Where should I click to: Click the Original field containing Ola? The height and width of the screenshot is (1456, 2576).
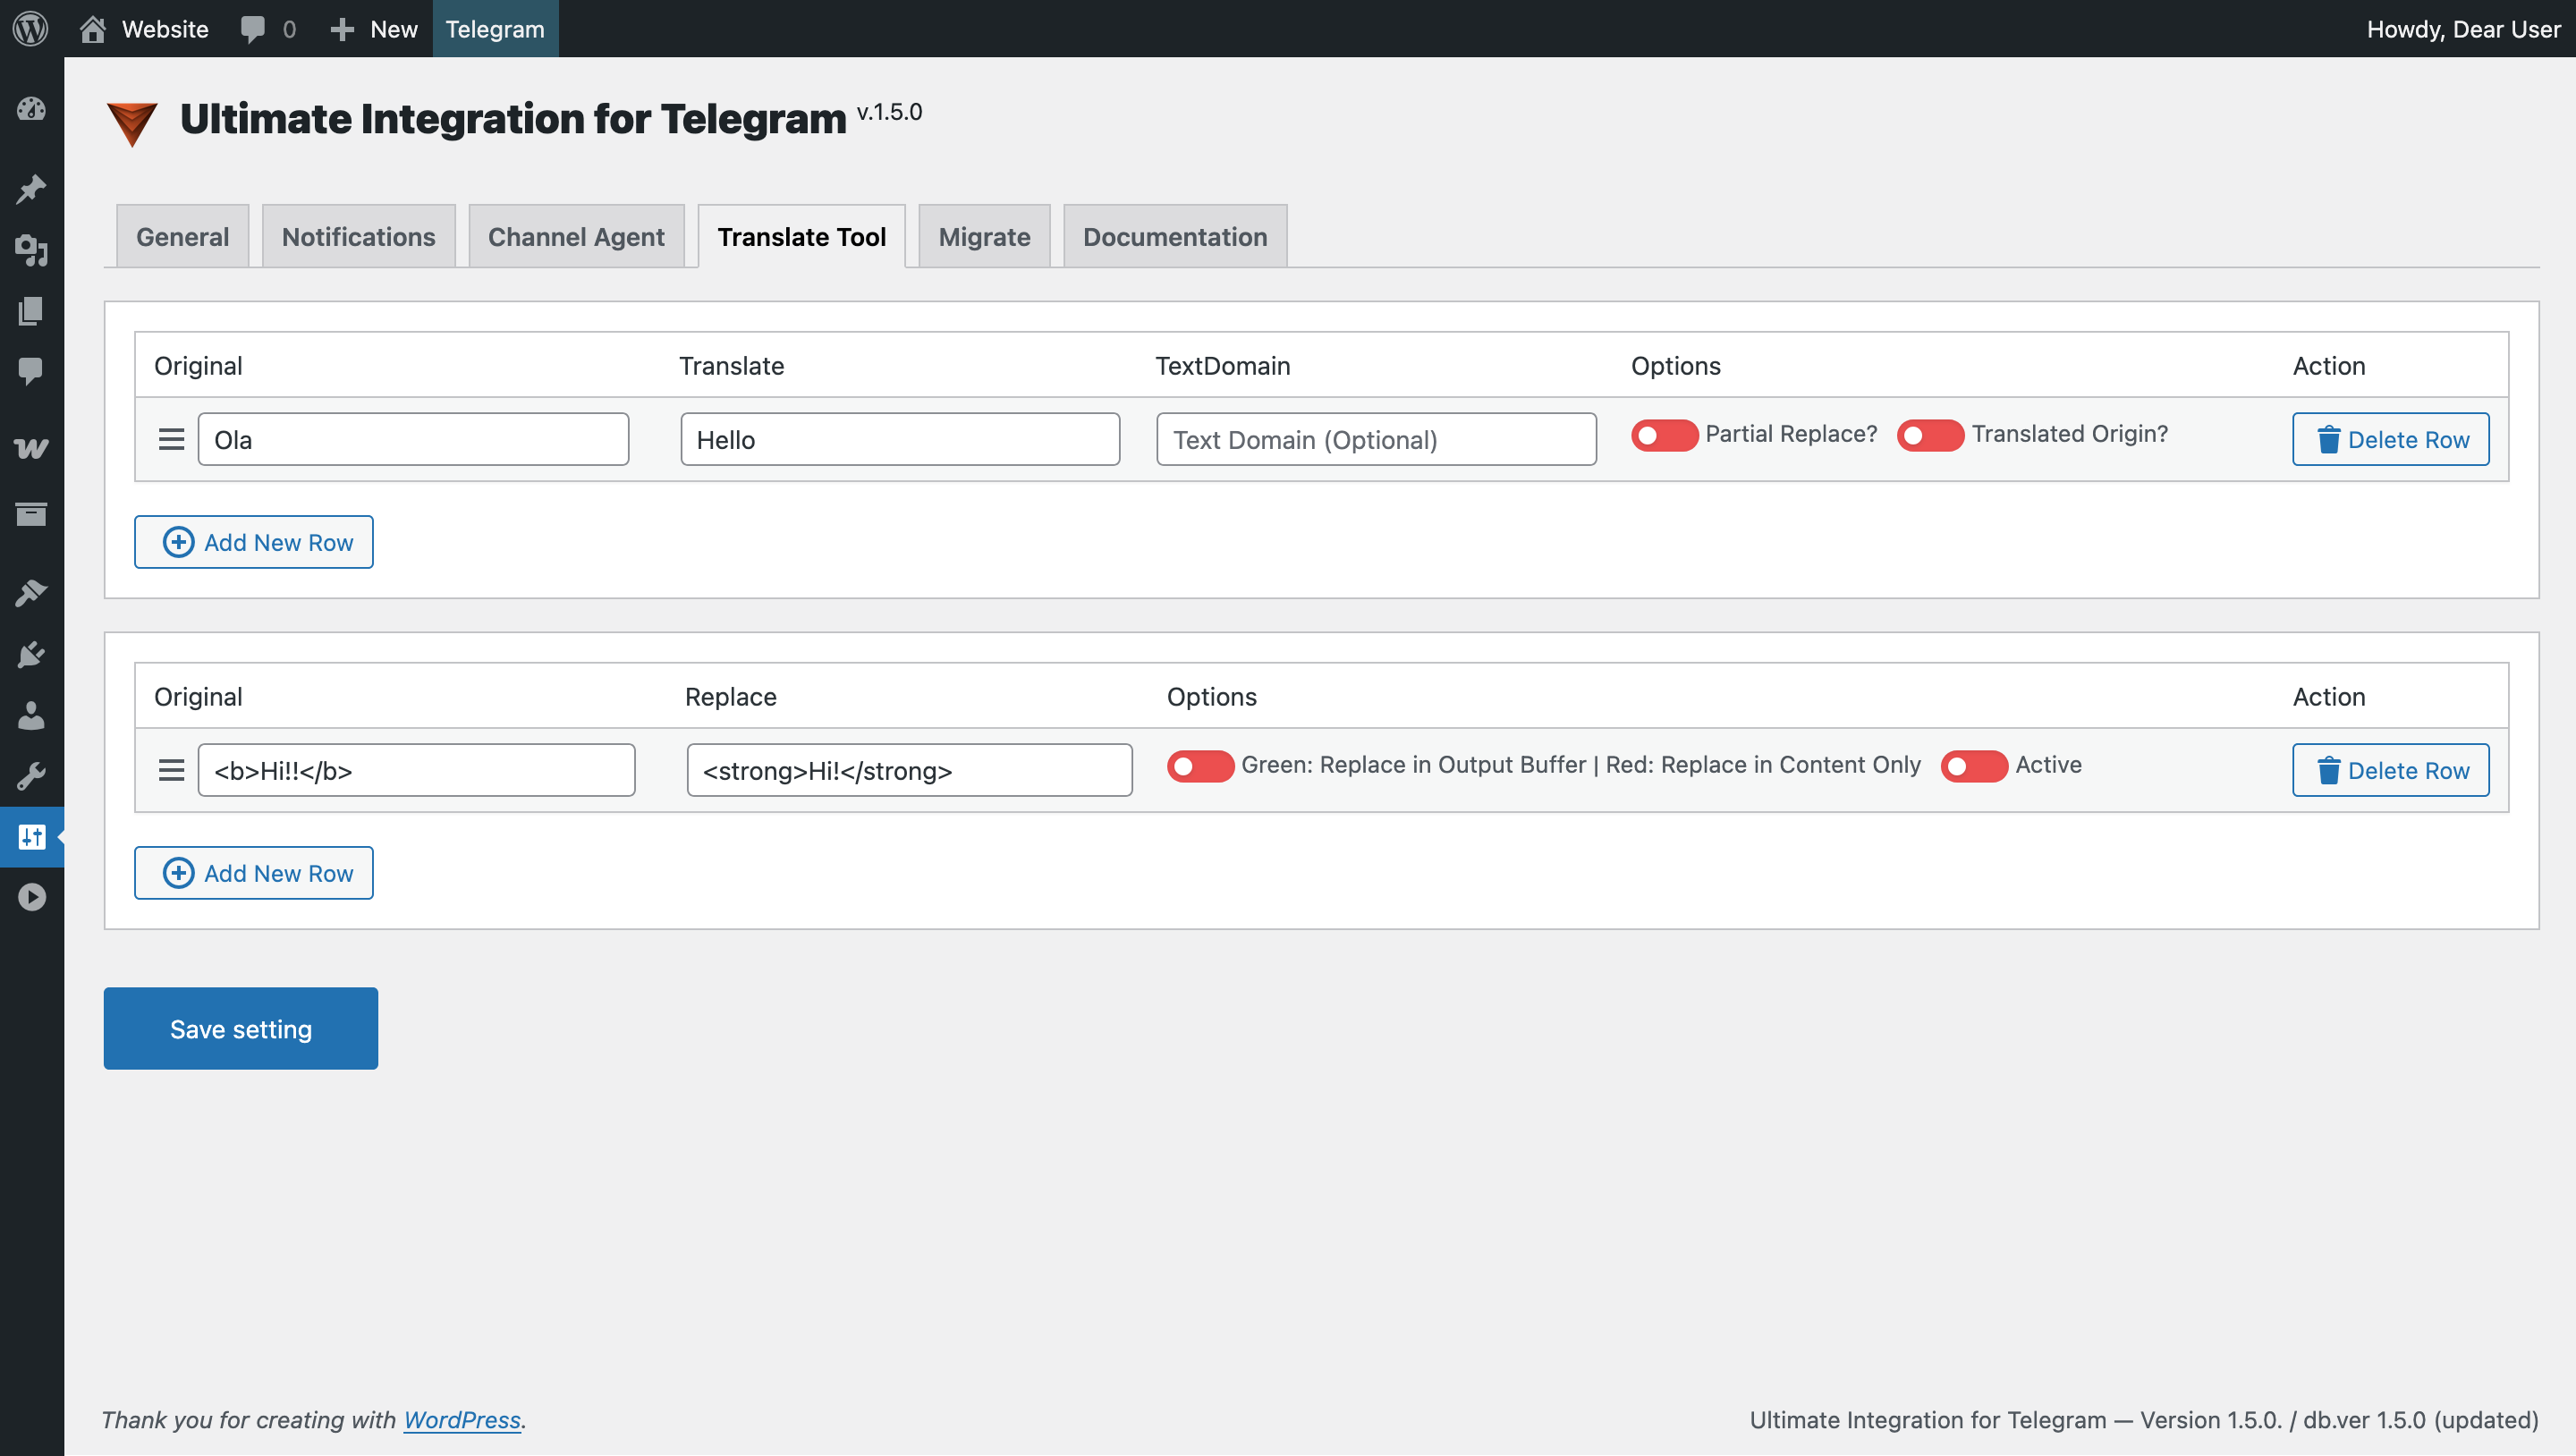click(413, 439)
